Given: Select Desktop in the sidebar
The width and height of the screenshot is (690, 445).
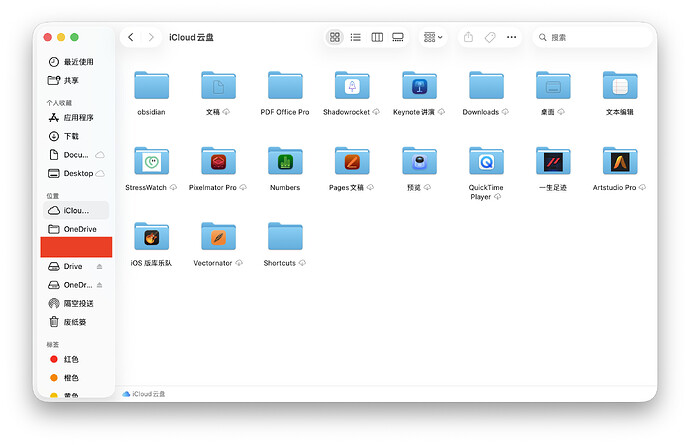Looking at the screenshot, I should coord(76,173).
